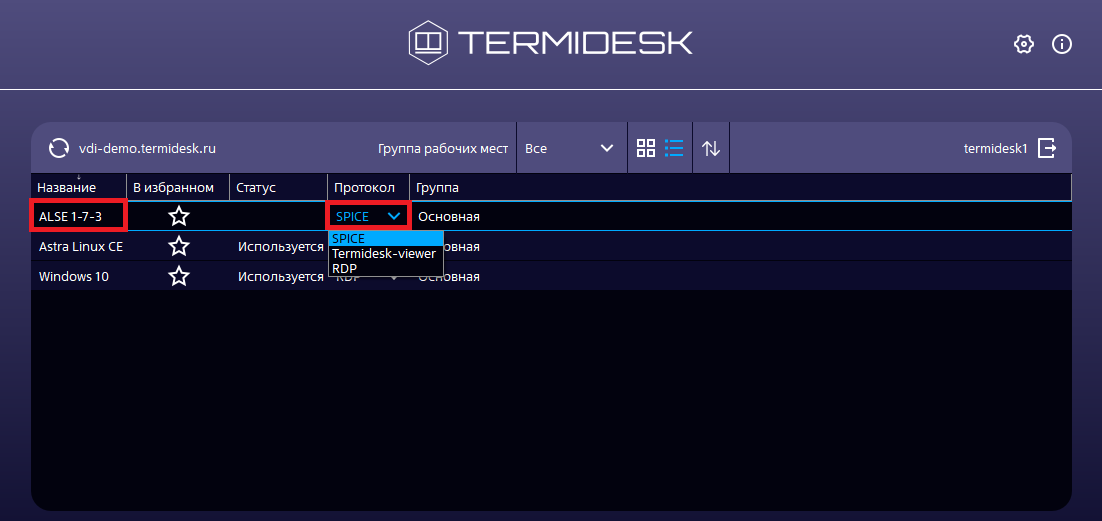Open the settings gear icon
Screen dimensions: 1102x521
(1023, 44)
